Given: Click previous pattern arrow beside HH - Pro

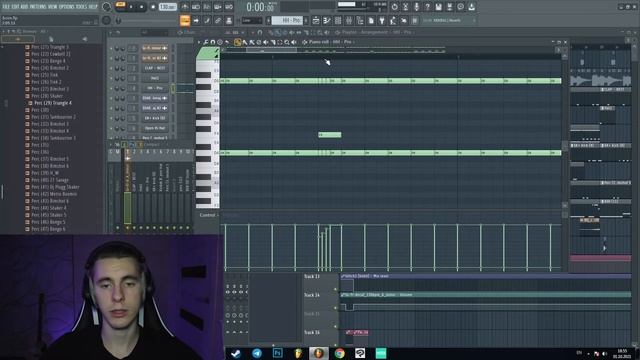Looking at the screenshot, I should pos(269,20).
